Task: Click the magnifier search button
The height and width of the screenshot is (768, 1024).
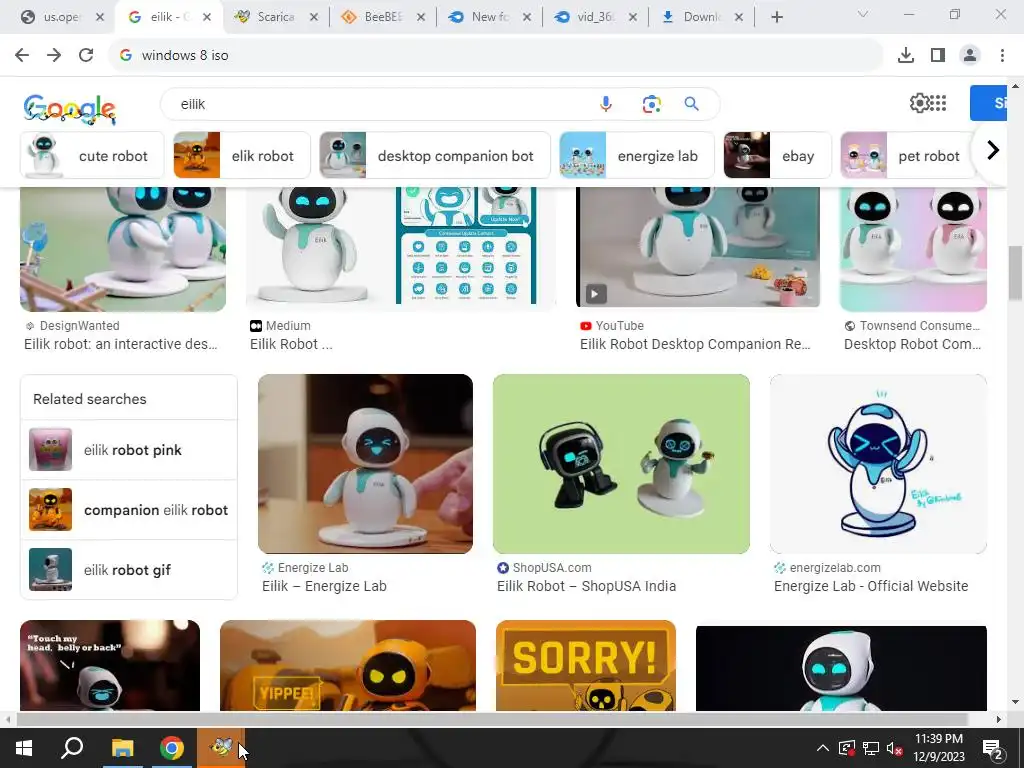Action: coord(692,104)
